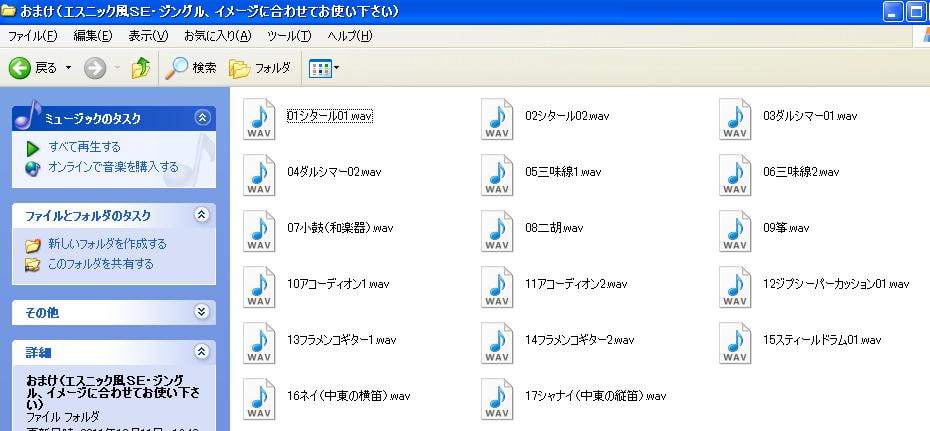Click the share folder icon in tasks

33,264
